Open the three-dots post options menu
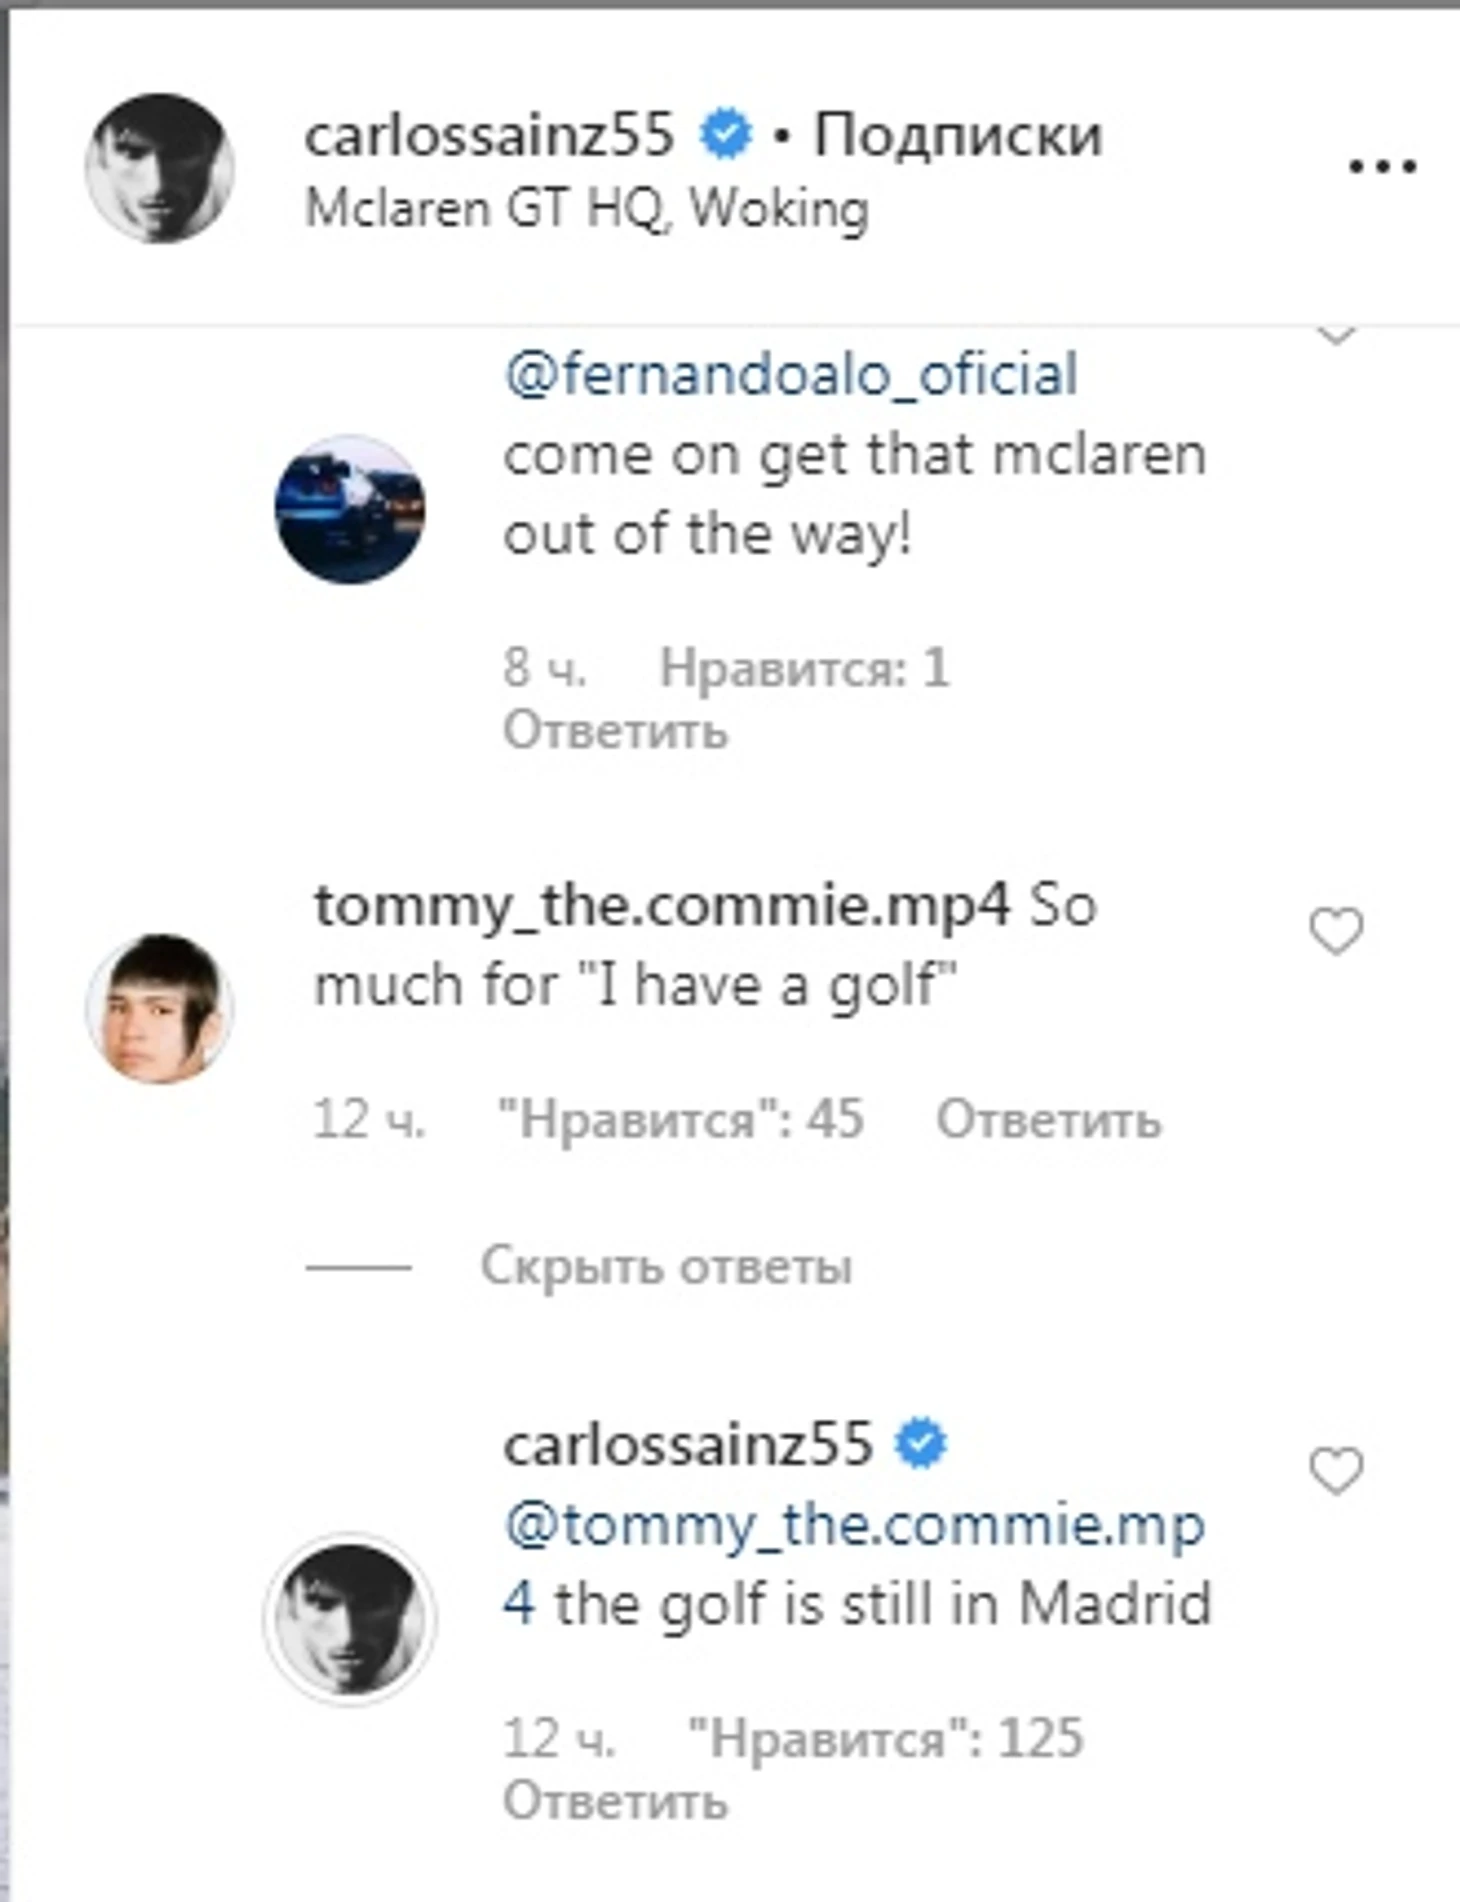Viewport: 1460px width, 1902px height. (1382, 166)
